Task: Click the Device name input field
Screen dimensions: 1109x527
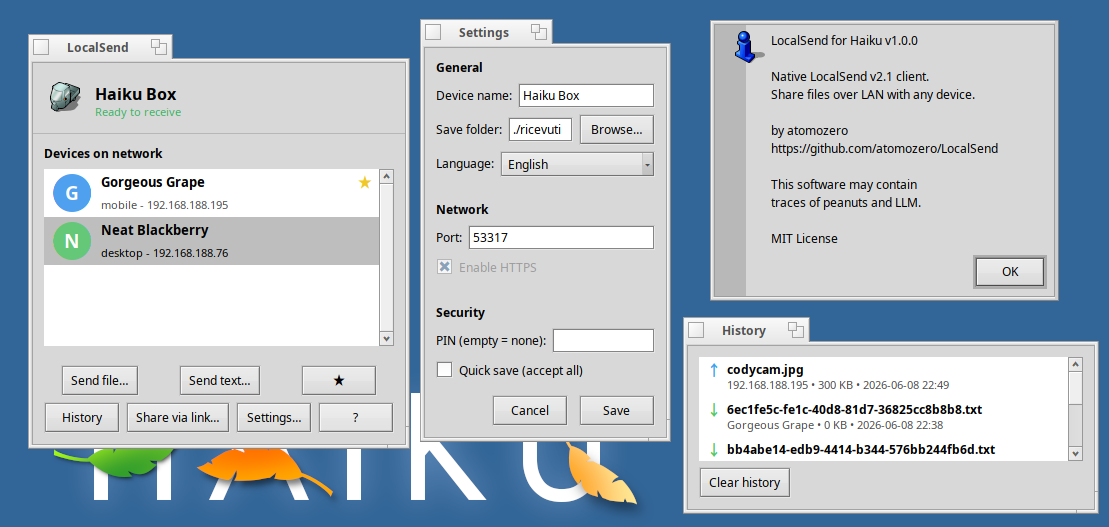Action: tap(586, 95)
